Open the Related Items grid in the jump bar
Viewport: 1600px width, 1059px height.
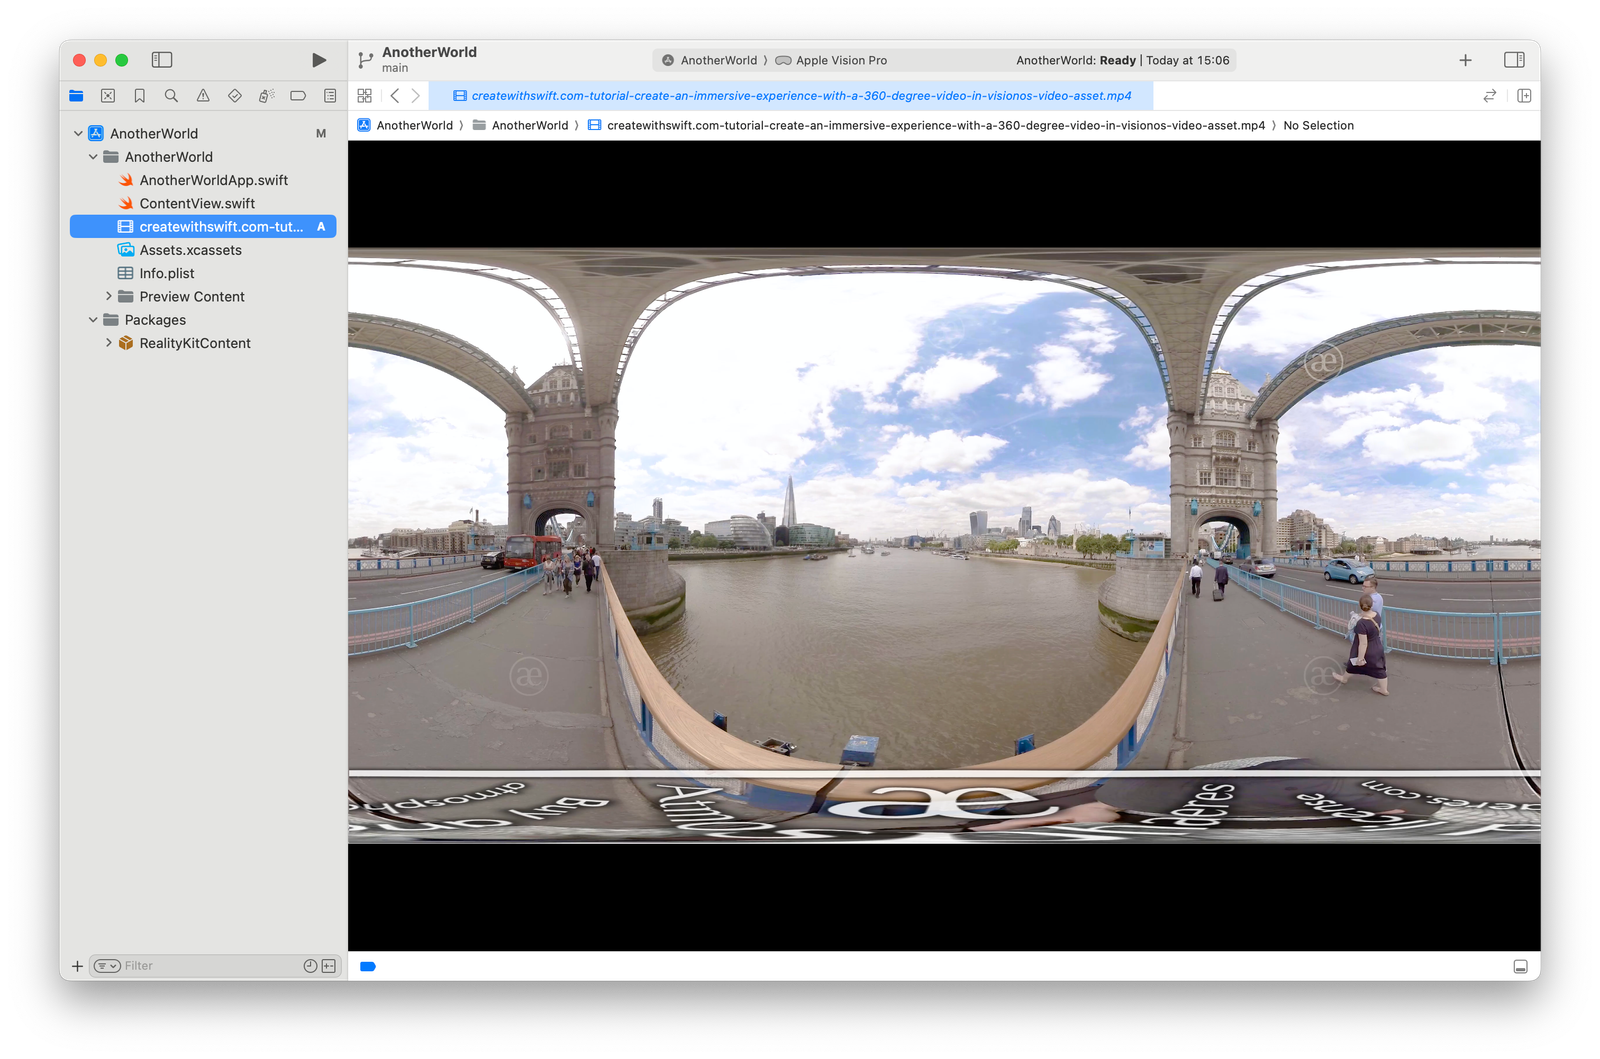coord(365,95)
